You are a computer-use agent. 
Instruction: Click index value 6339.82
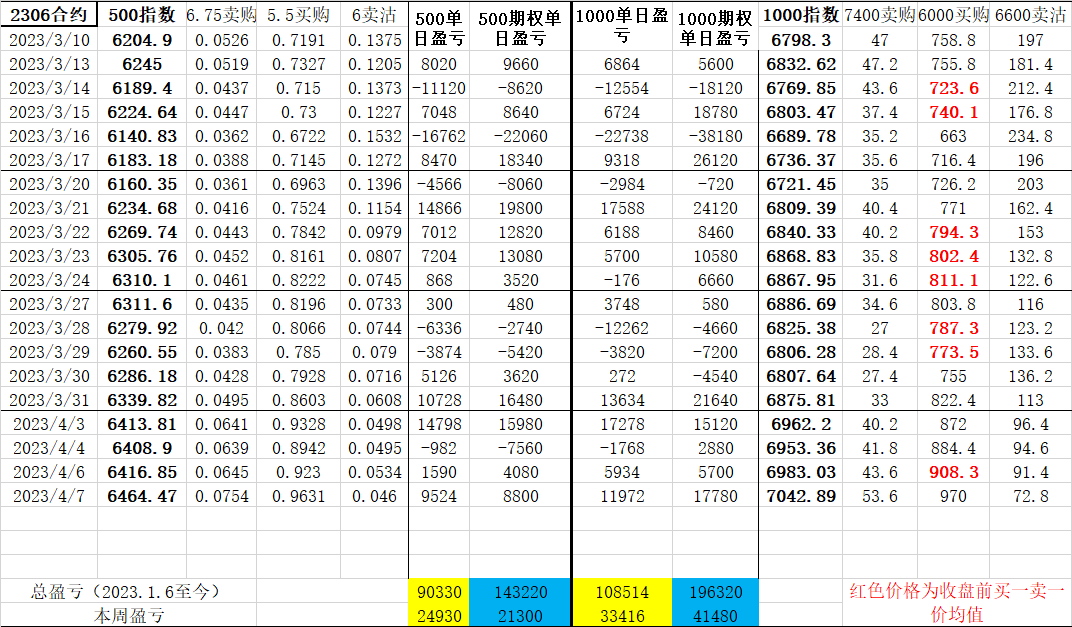pyautogui.click(x=142, y=400)
